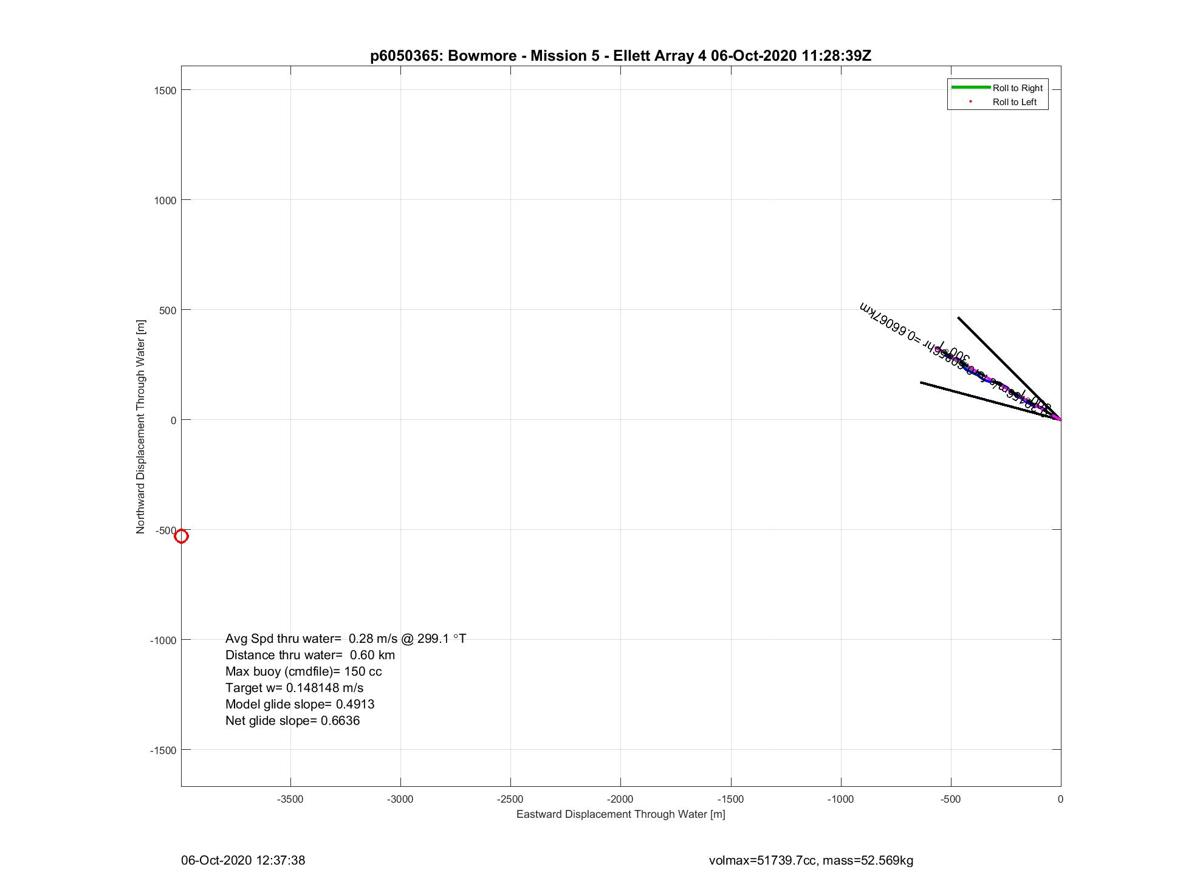Click x-axis tick label '-2000'

[x=621, y=799]
